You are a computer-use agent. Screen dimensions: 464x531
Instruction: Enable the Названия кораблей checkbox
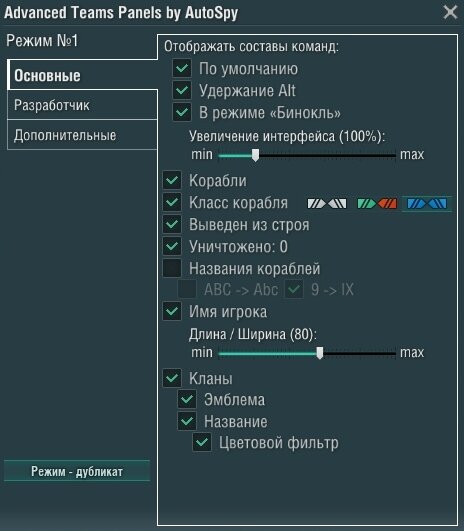point(172,268)
